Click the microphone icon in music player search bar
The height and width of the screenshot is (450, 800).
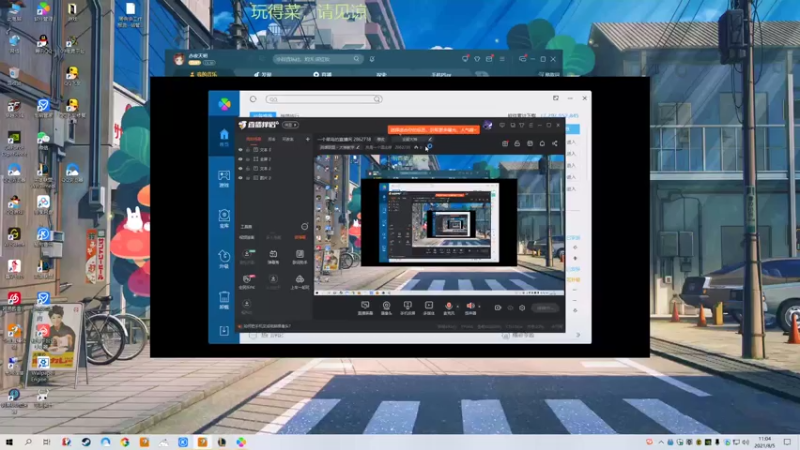372,59
